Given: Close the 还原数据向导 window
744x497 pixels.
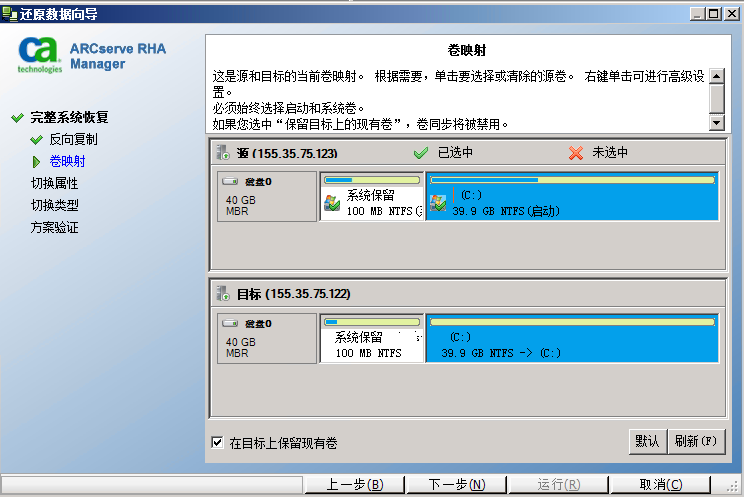Looking at the screenshot, I should coord(733,14).
